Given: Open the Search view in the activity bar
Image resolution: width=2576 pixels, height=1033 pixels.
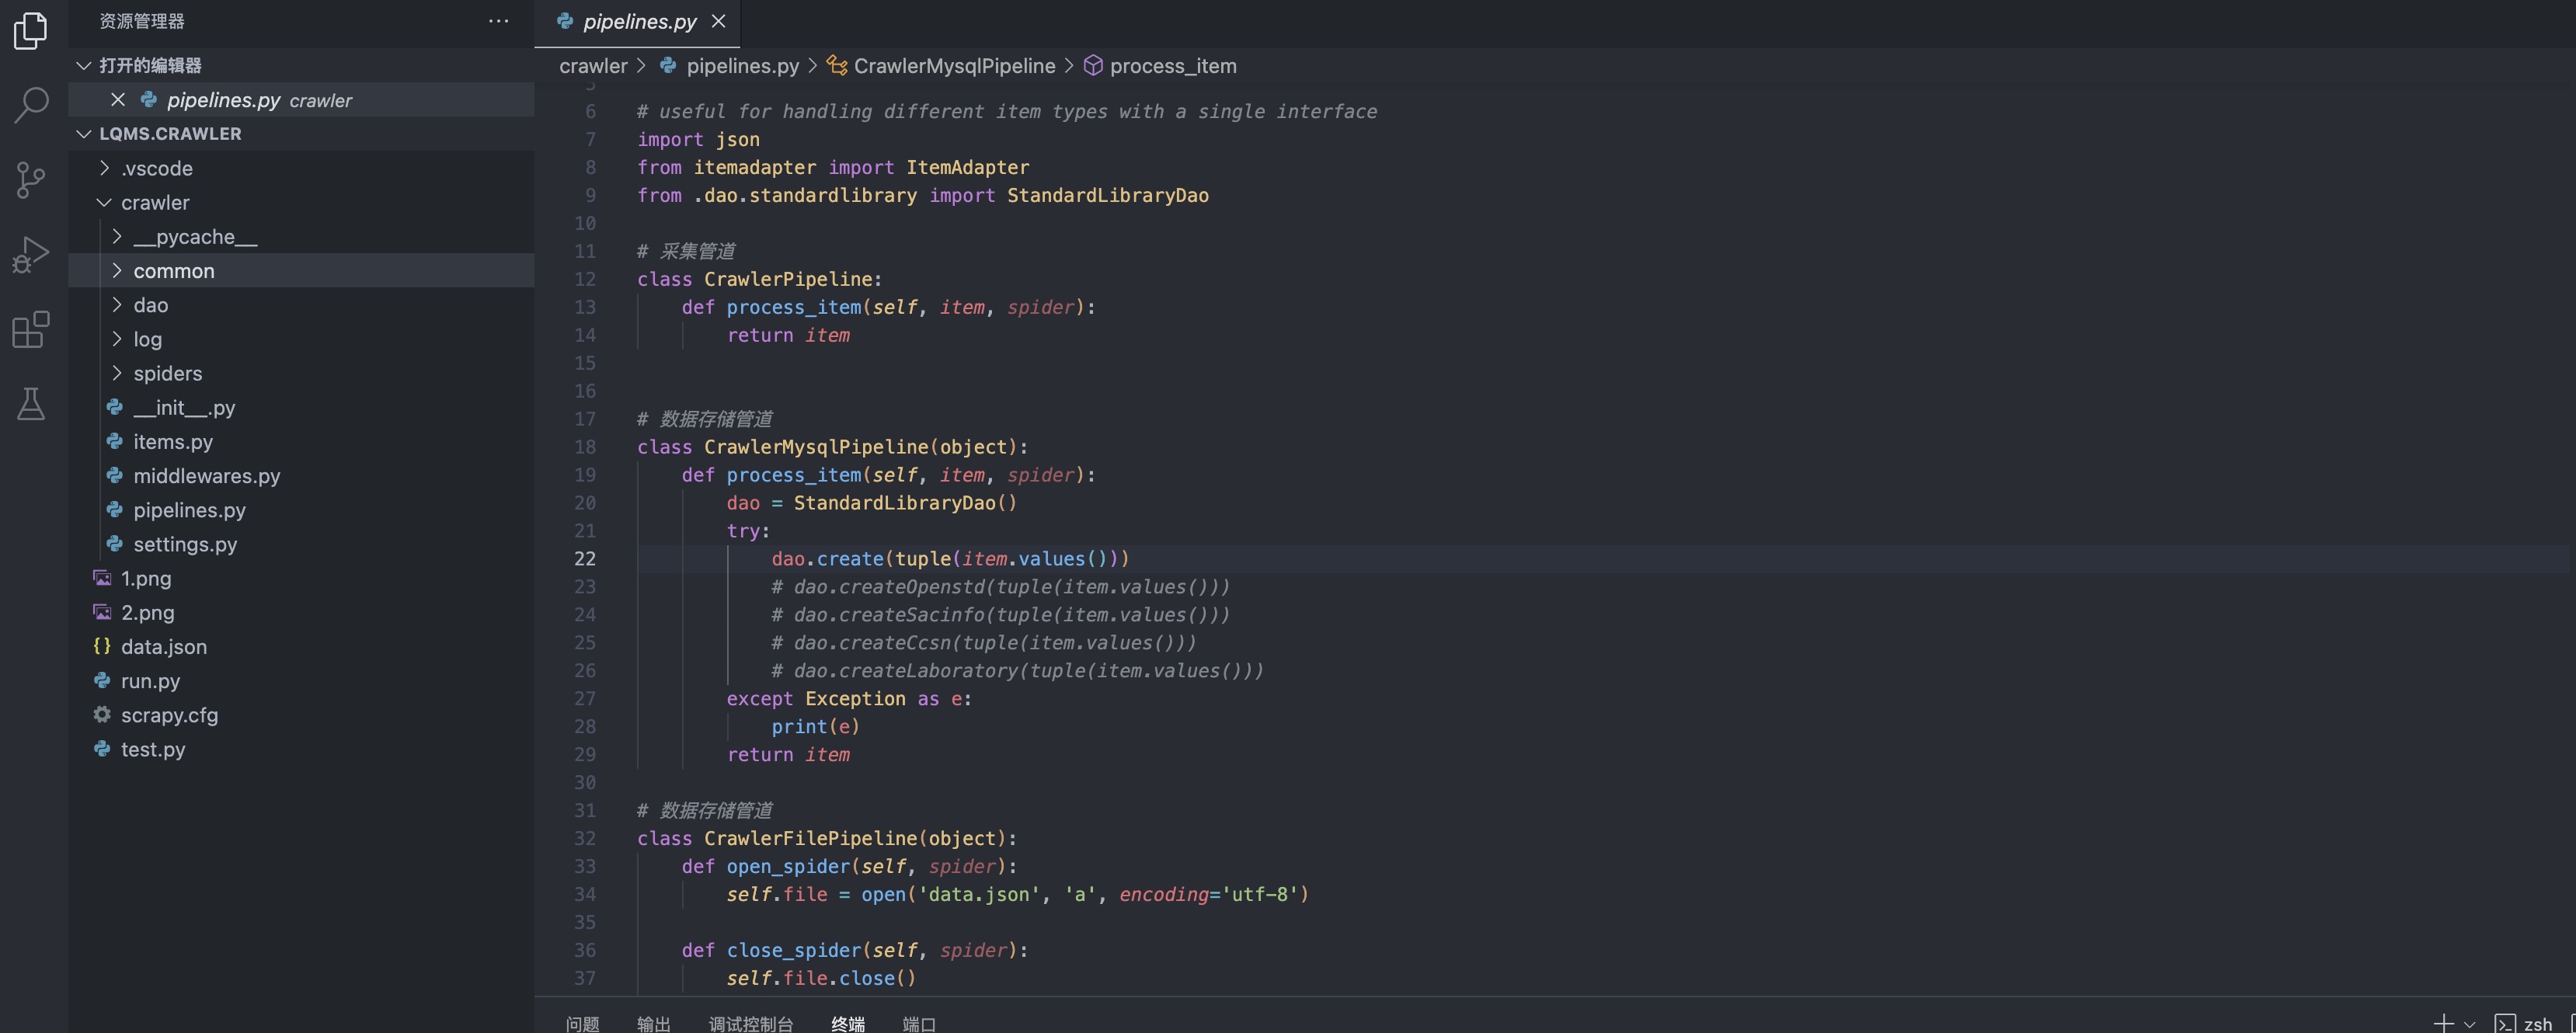Looking at the screenshot, I should (x=31, y=104).
